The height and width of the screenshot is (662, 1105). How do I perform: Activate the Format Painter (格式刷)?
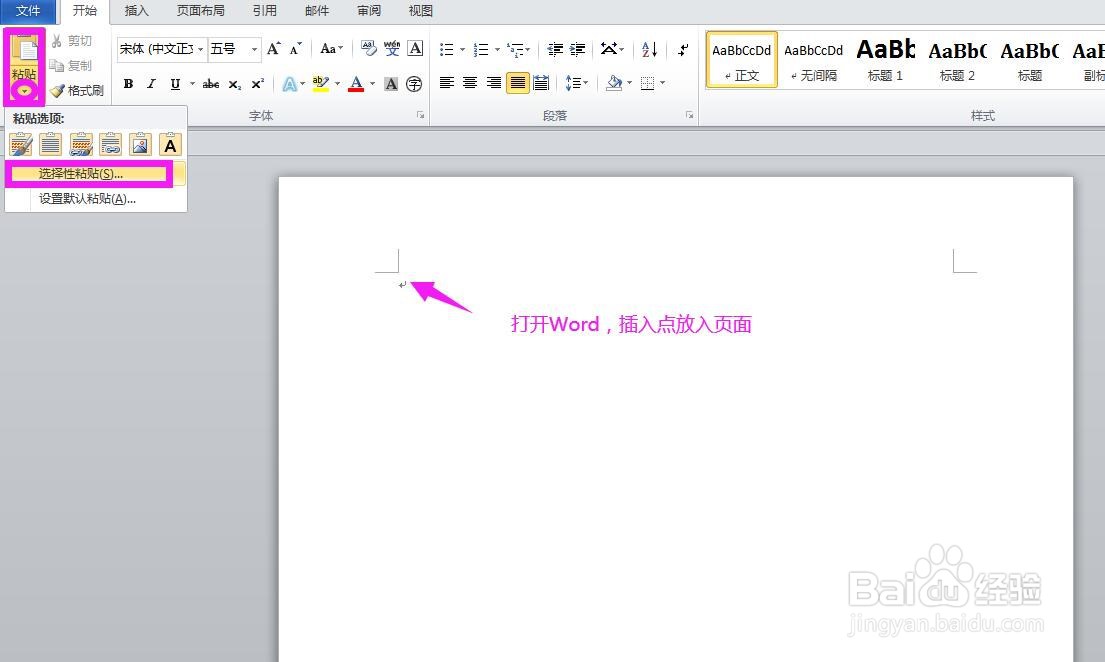click(x=77, y=90)
